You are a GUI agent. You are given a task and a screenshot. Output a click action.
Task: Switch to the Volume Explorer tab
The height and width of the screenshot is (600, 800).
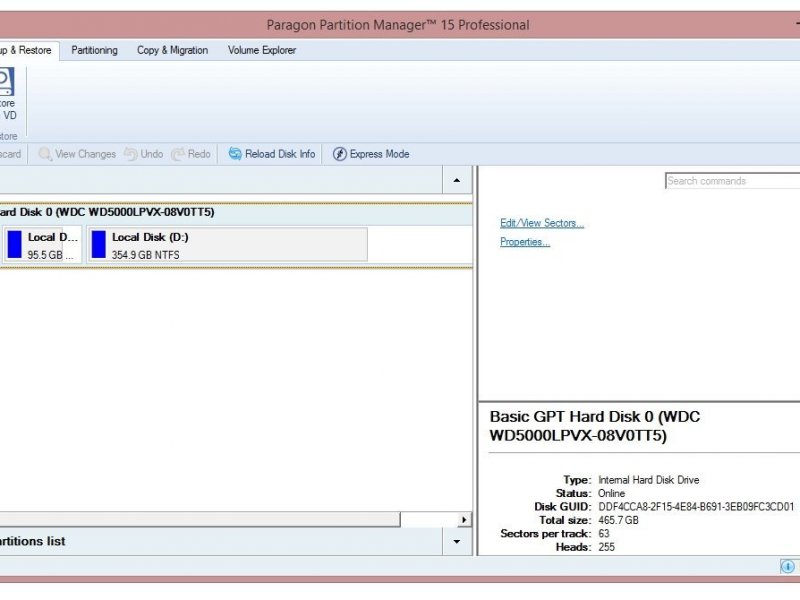[x=262, y=50]
